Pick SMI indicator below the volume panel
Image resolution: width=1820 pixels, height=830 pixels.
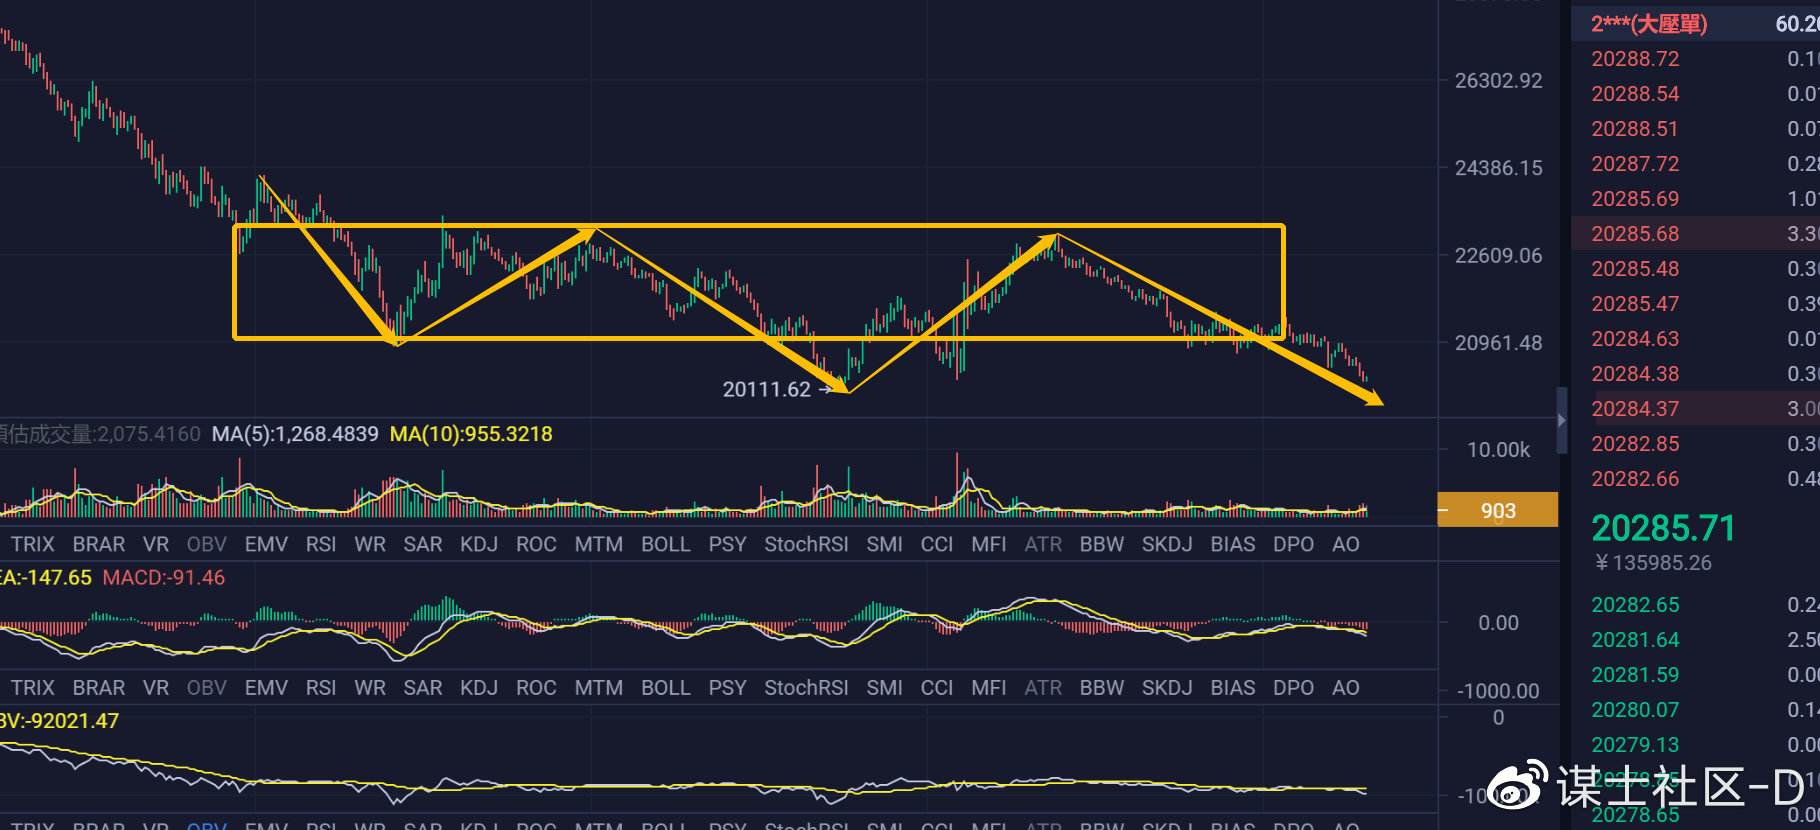(884, 544)
